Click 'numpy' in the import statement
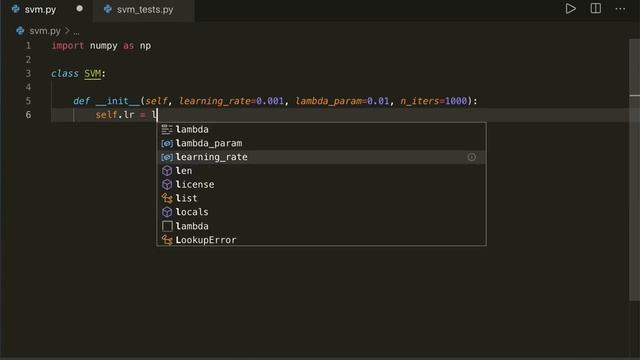Image resolution: width=640 pixels, height=360 pixels. coord(104,46)
